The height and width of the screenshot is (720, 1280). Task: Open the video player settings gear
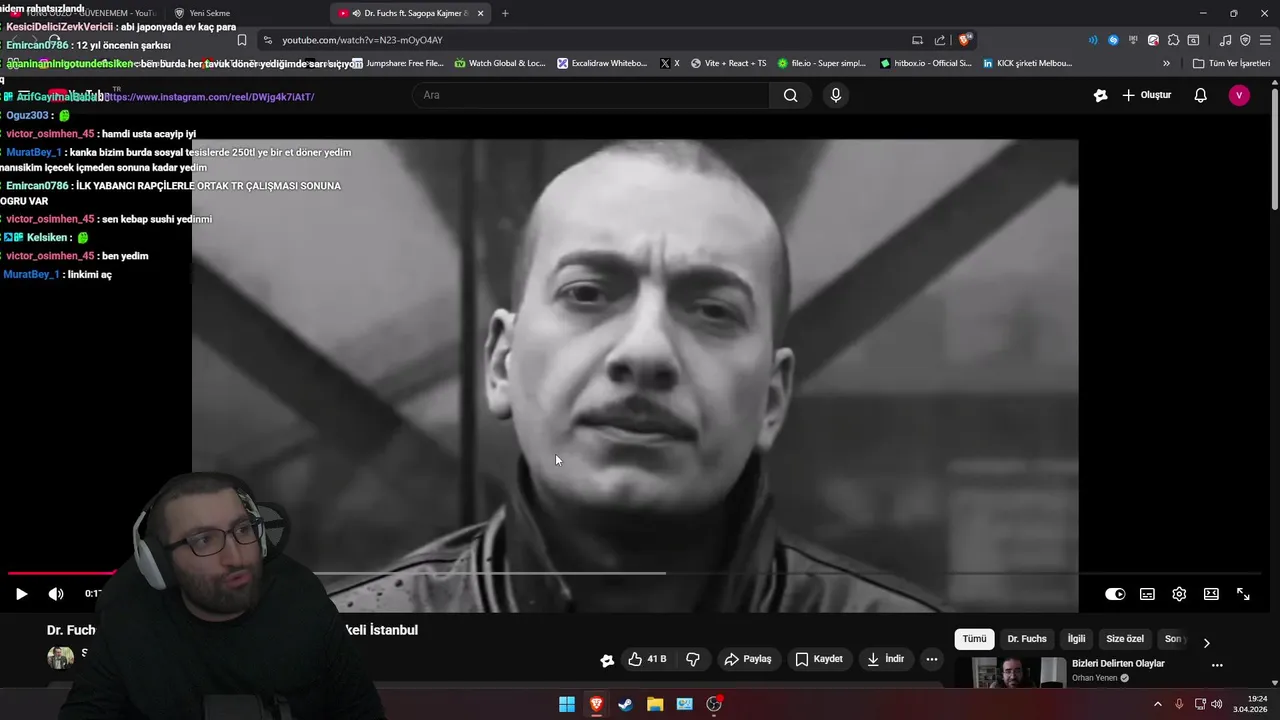(x=1179, y=594)
